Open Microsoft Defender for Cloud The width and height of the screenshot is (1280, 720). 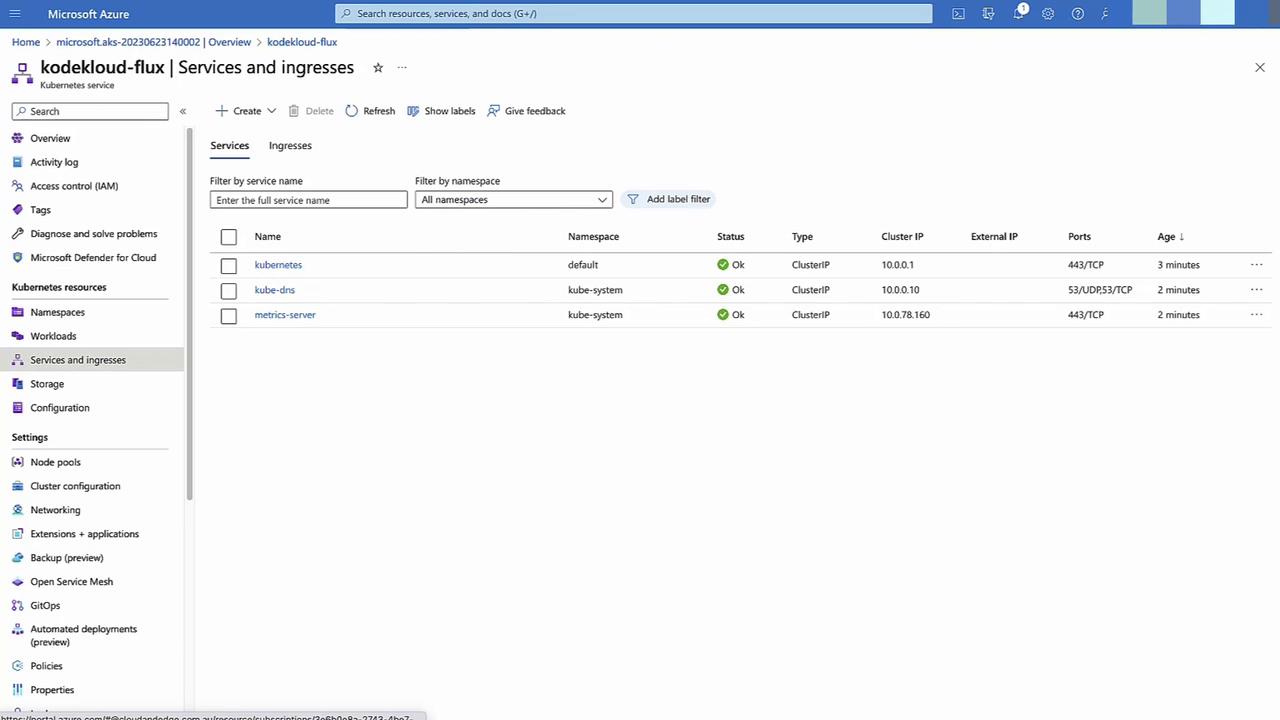point(92,258)
